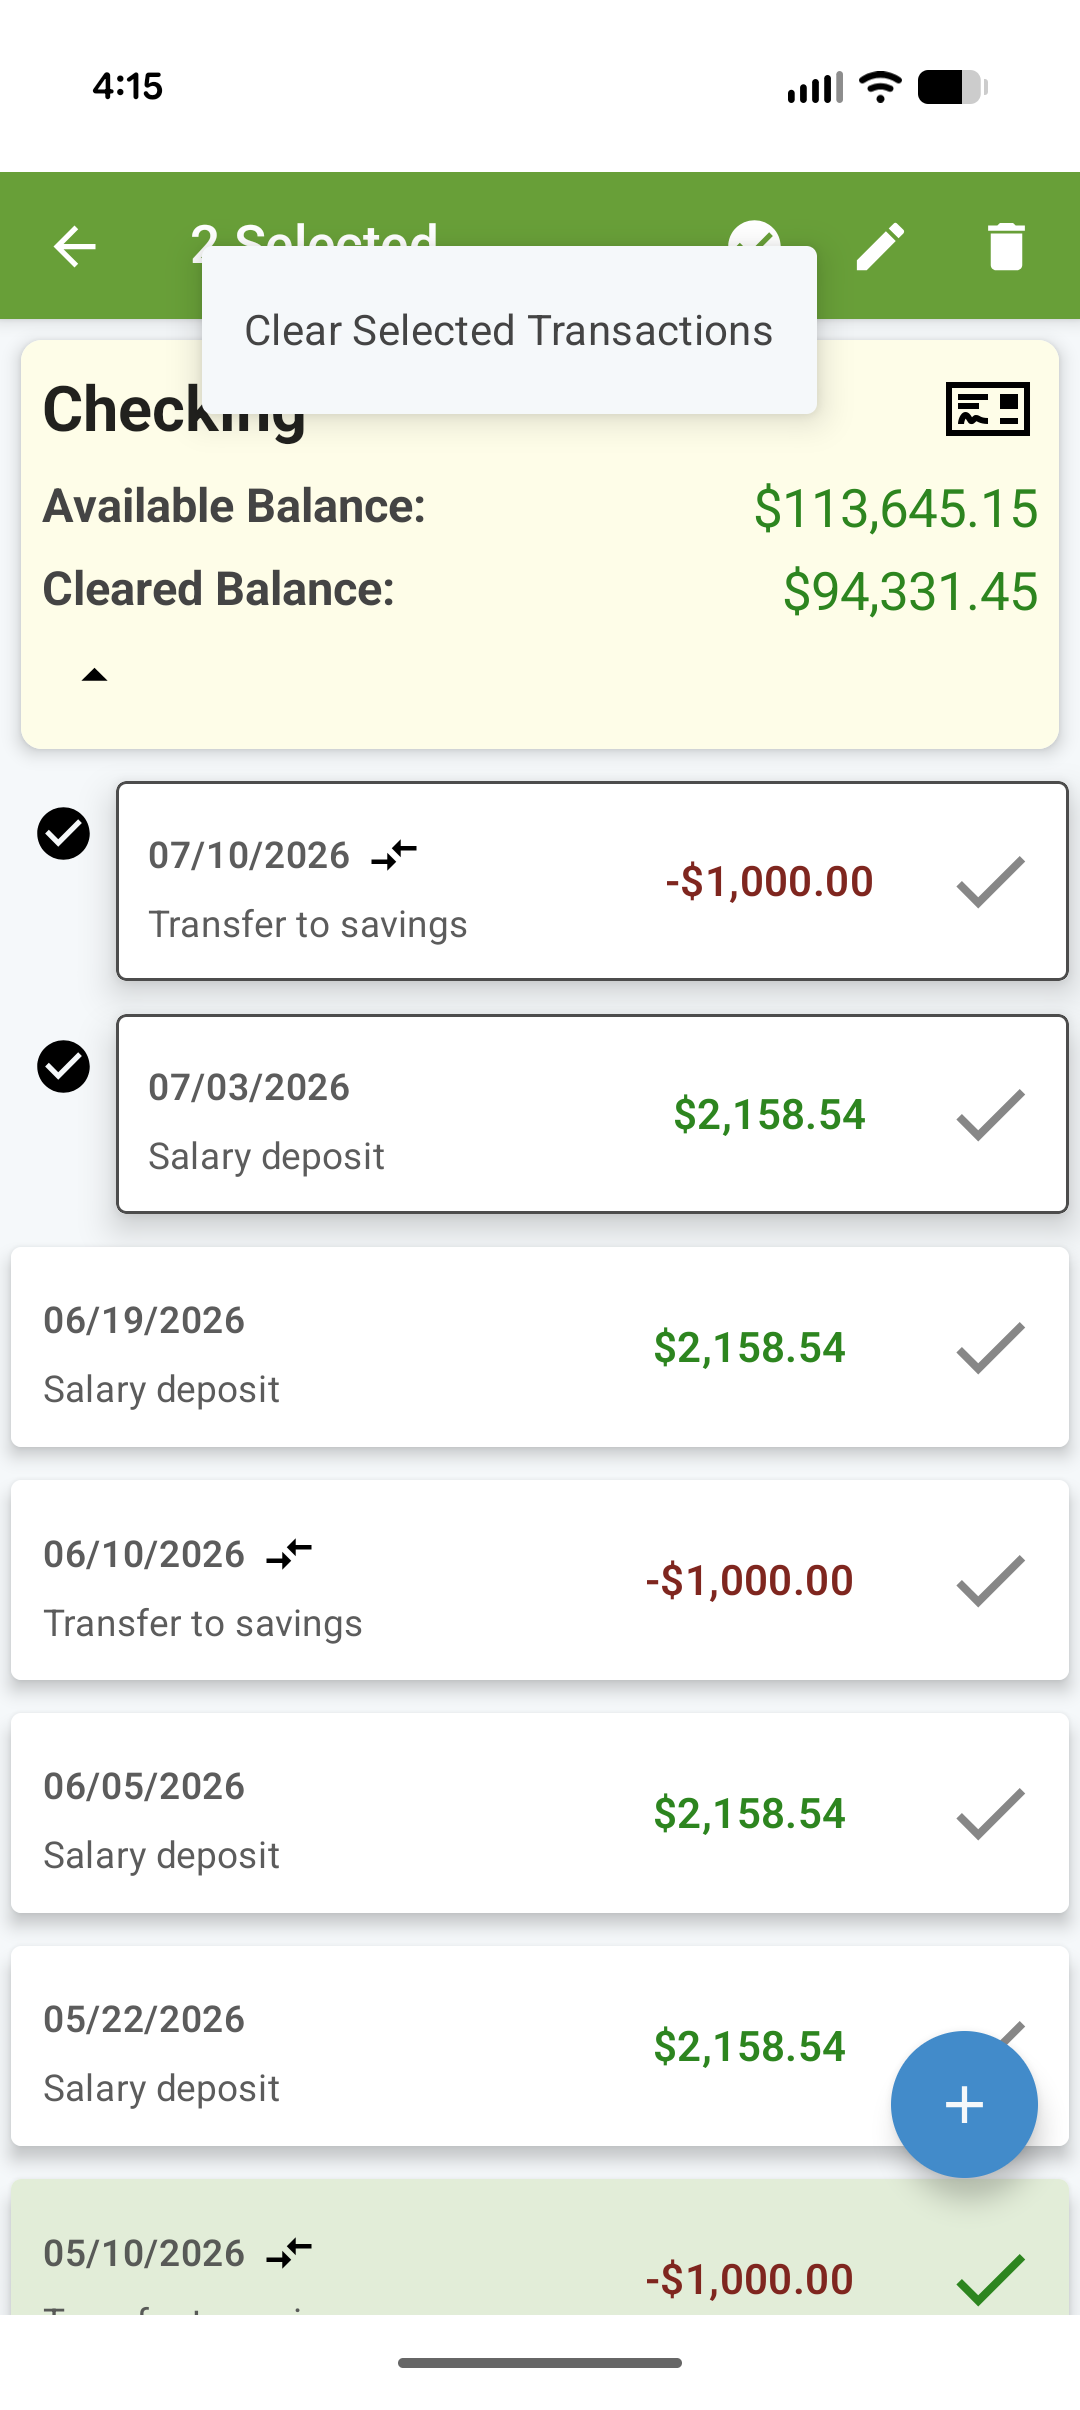Tap the -$1,000.00 amount on 07/10/2026
Screen dimensions: 1080x2410
click(x=769, y=881)
